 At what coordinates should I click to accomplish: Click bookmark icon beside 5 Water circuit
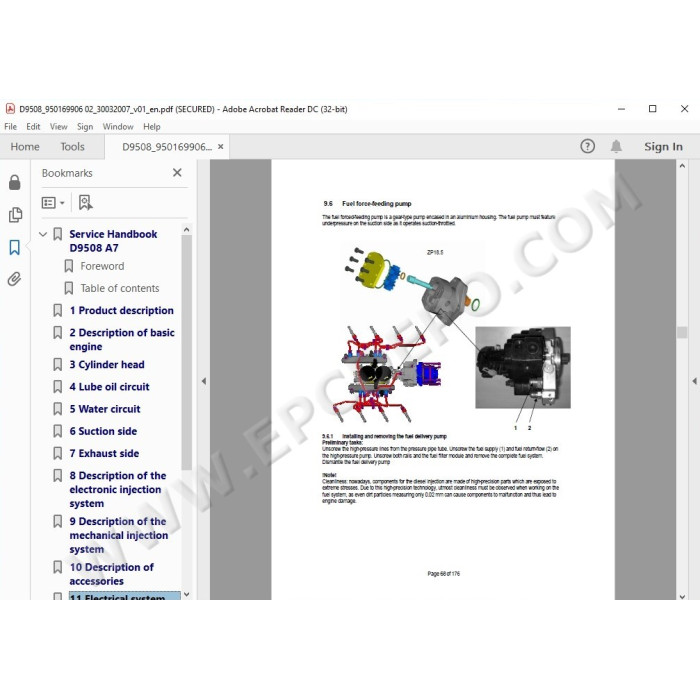coord(58,409)
